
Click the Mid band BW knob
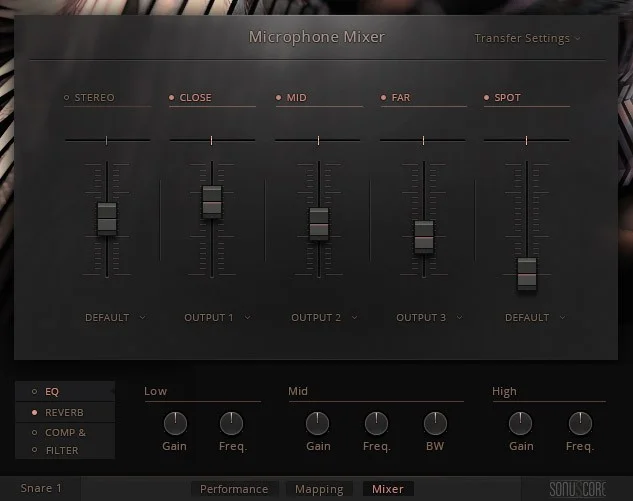point(435,423)
